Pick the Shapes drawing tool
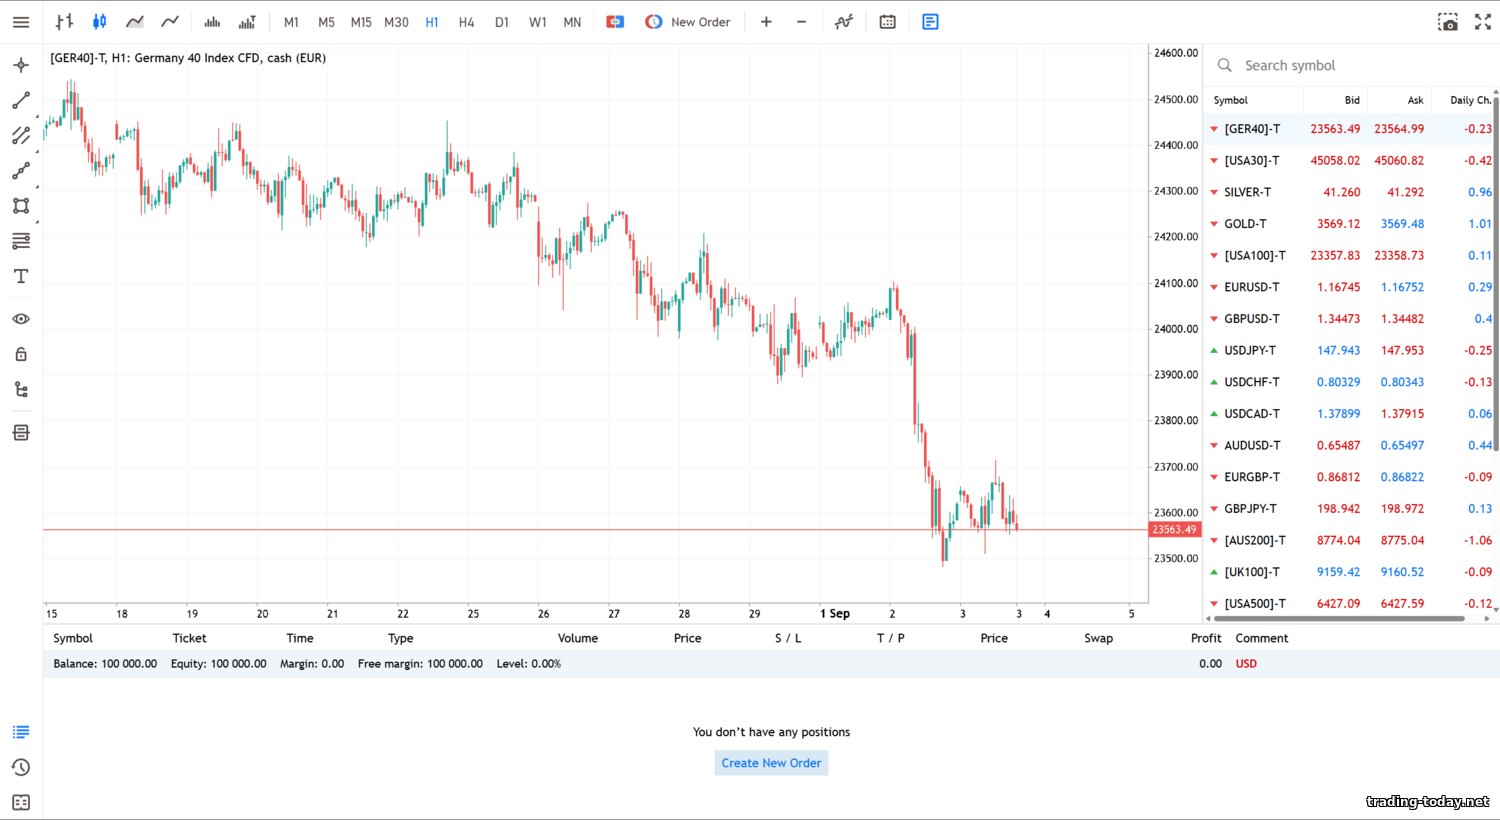Image resolution: width=1500 pixels, height=820 pixels. coord(20,205)
